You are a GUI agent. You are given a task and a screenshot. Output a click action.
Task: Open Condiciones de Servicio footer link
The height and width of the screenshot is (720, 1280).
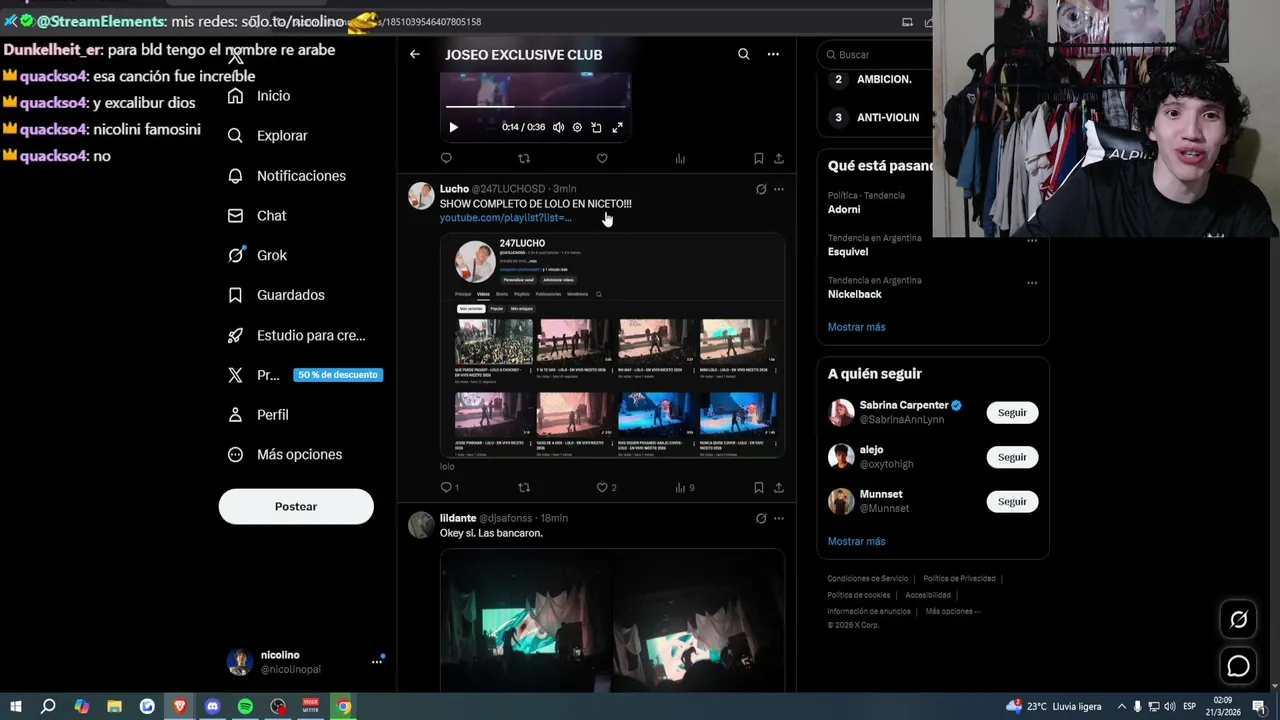(x=867, y=578)
